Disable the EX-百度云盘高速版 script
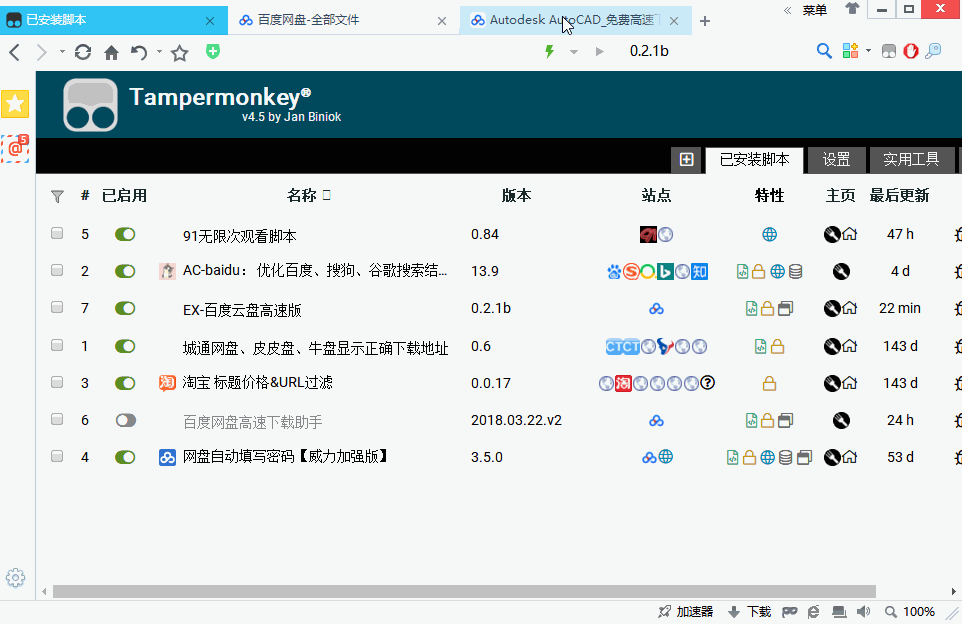Image resolution: width=962 pixels, height=624 pixels. (x=125, y=308)
